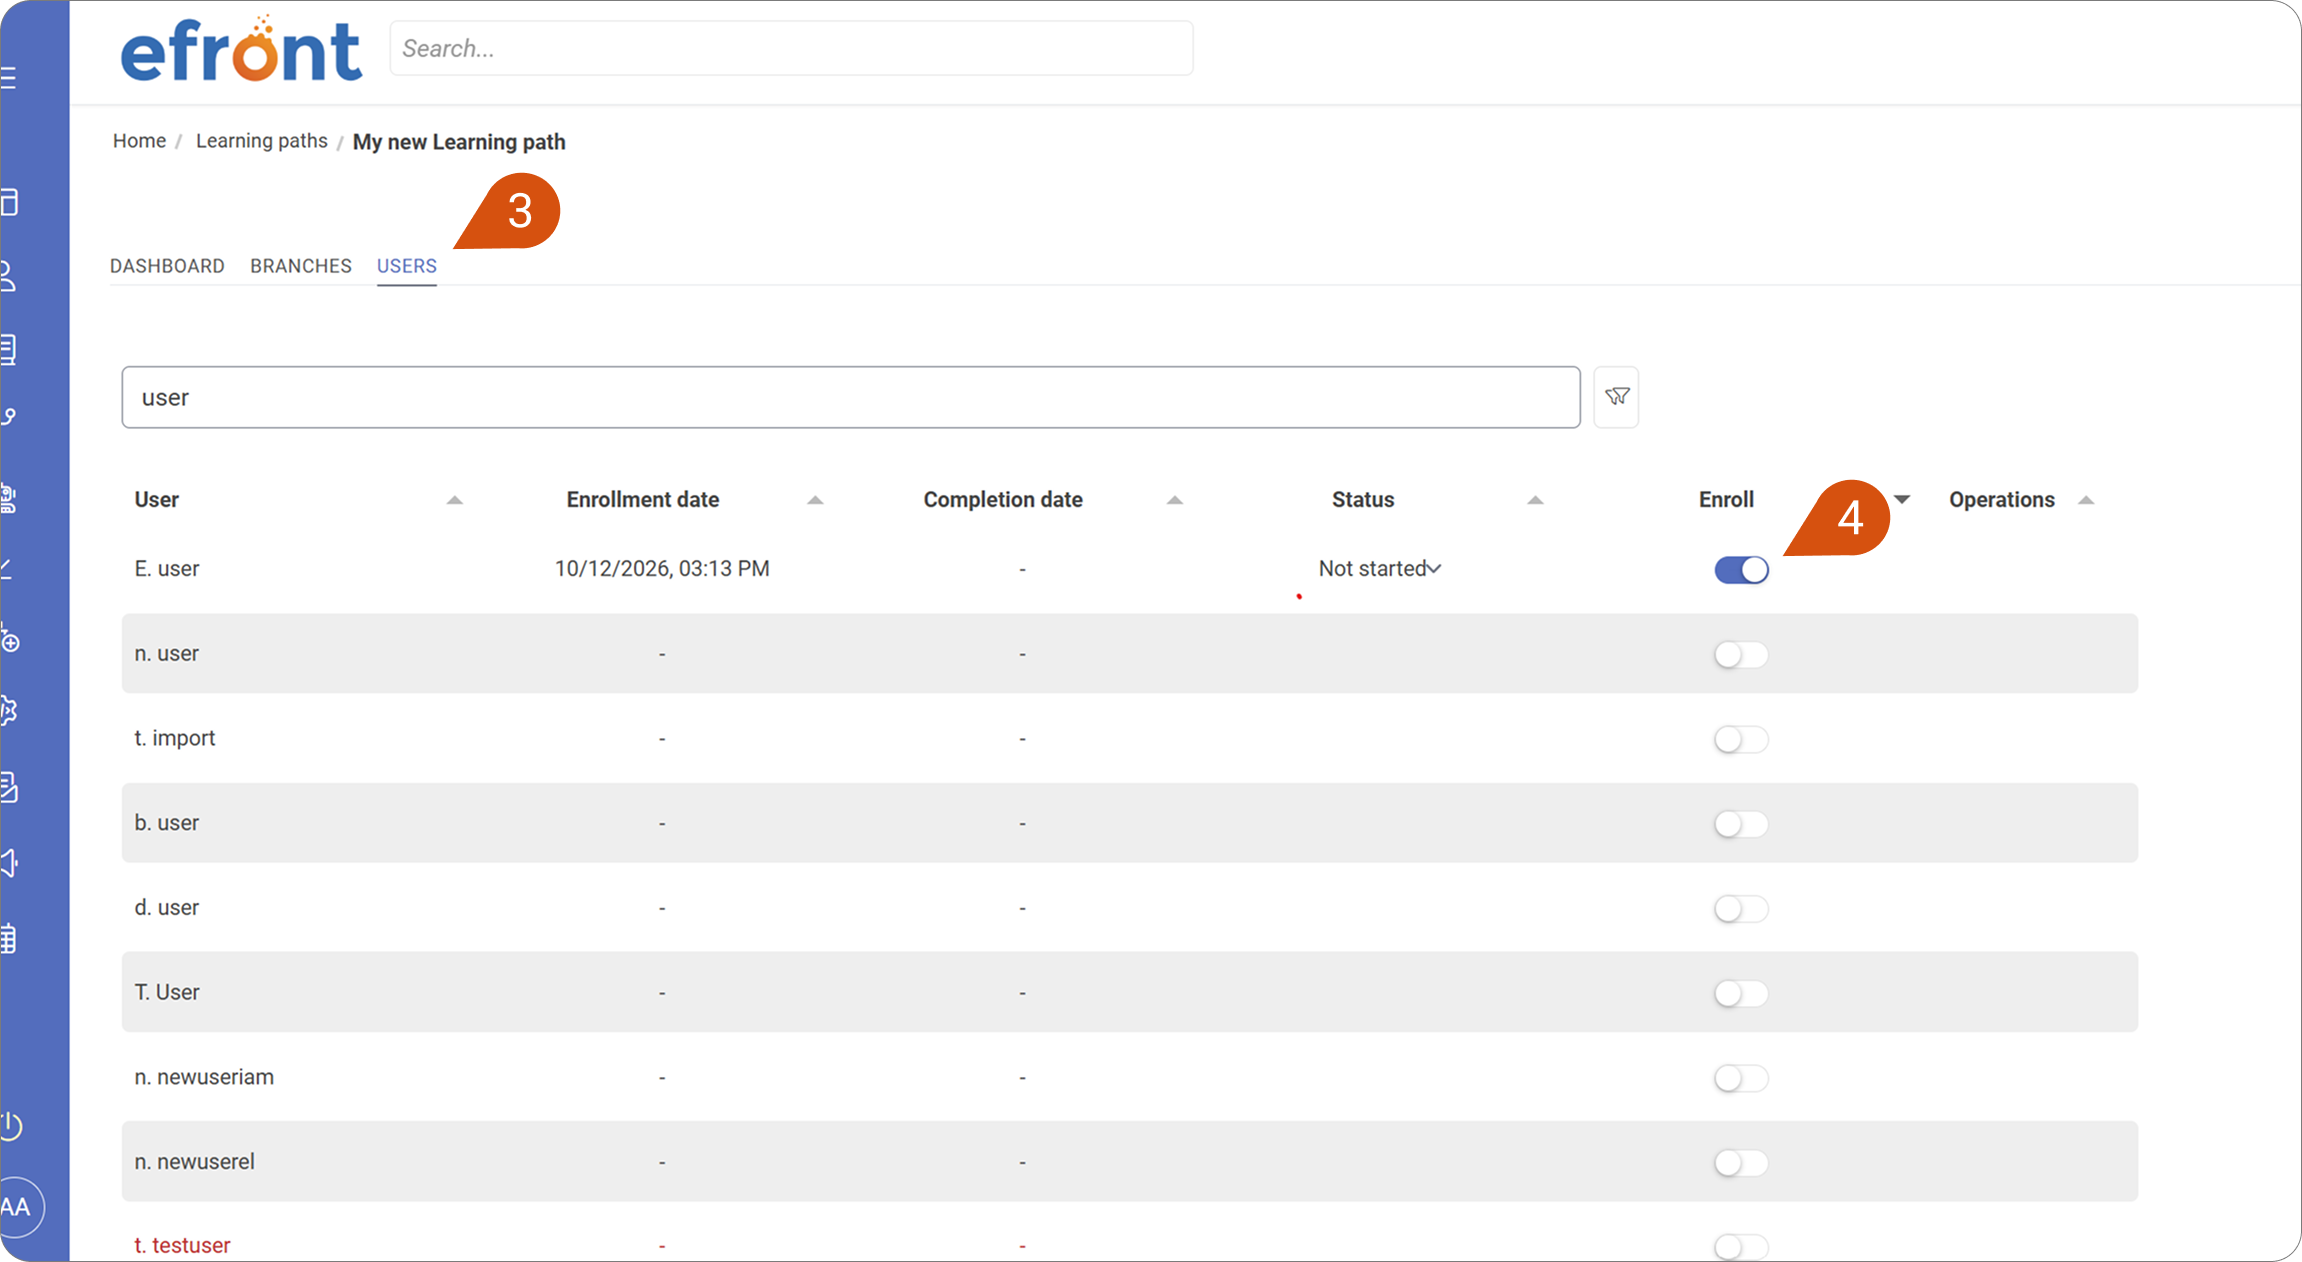2302x1262 pixels.
Task: Open the megaphone announcements icon in sidebar
Action: (9, 863)
